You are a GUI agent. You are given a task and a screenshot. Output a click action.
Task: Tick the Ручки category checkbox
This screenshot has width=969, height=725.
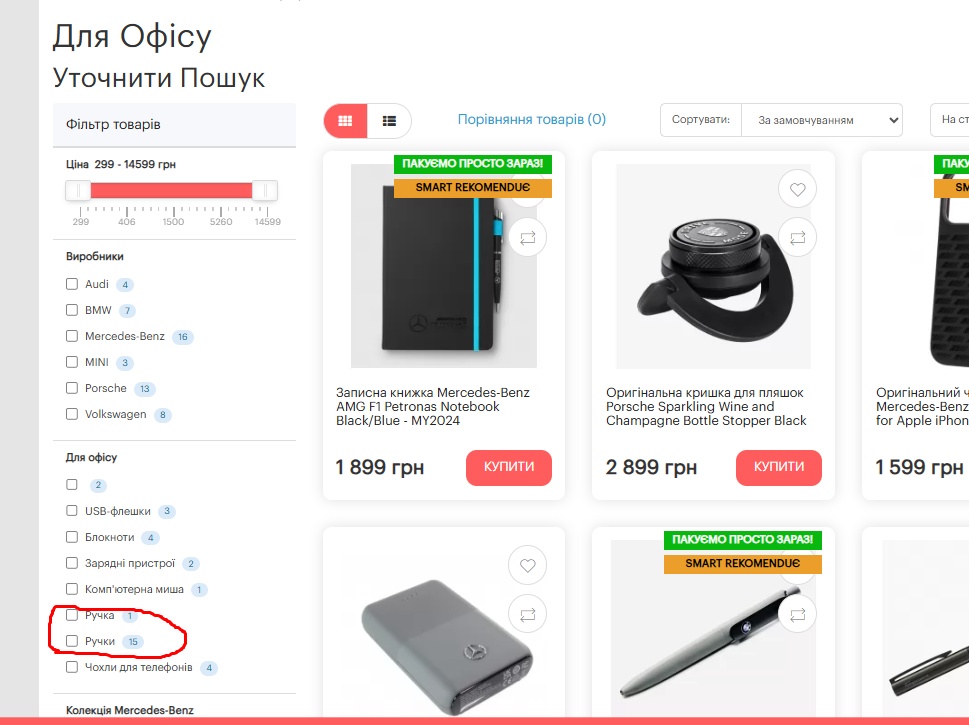tap(72, 641)
